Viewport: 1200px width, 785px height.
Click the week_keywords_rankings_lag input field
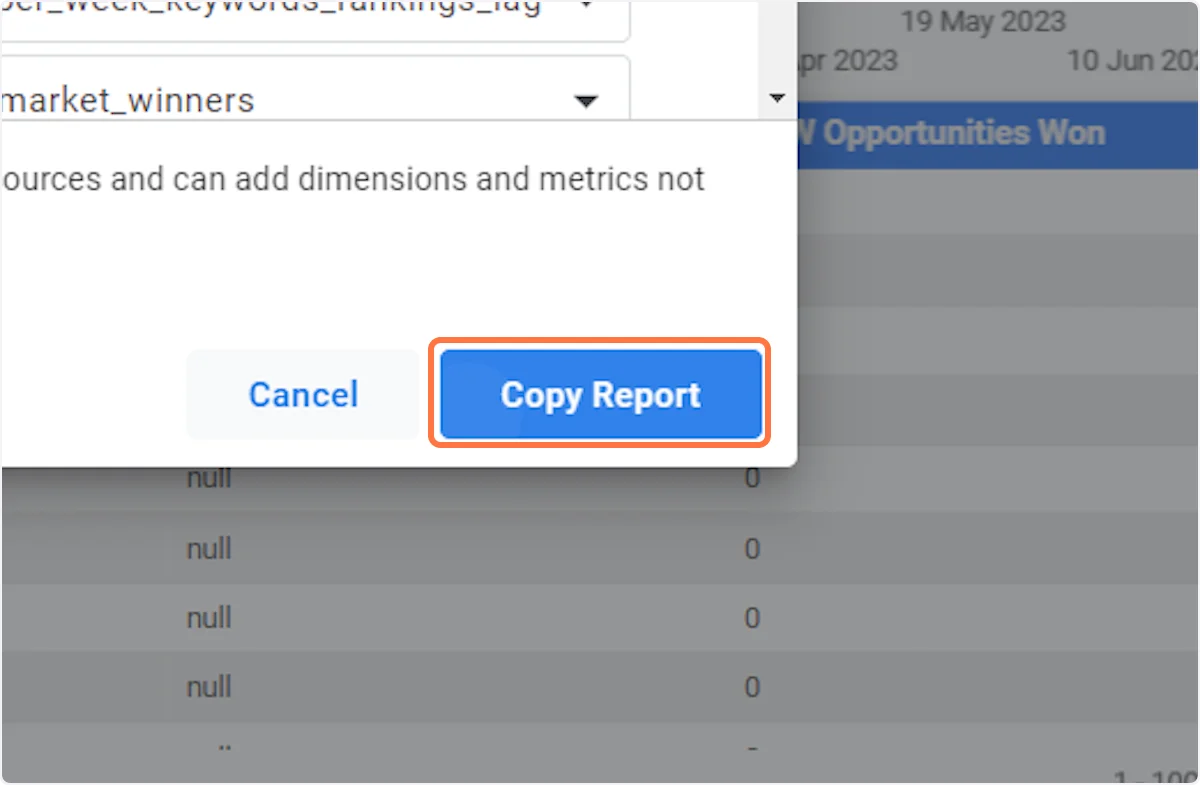[300, 7]
